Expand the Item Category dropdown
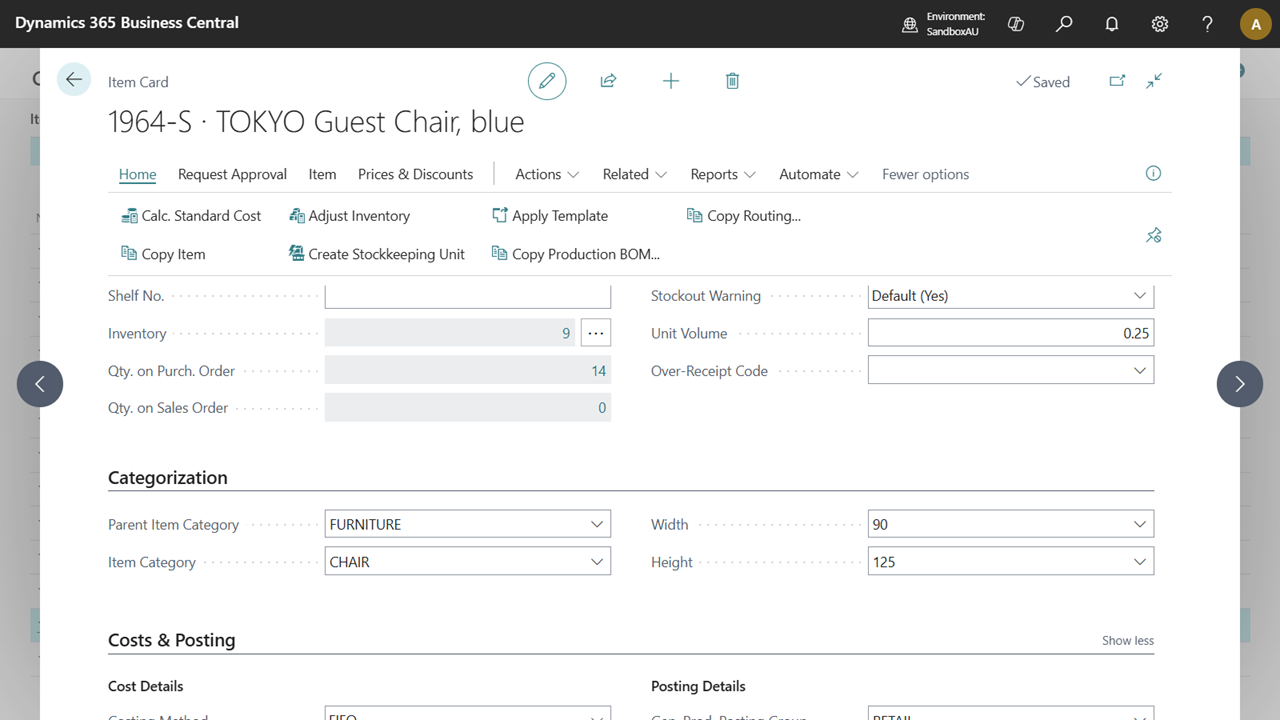 pyautogui.click(x=597, y=562)
